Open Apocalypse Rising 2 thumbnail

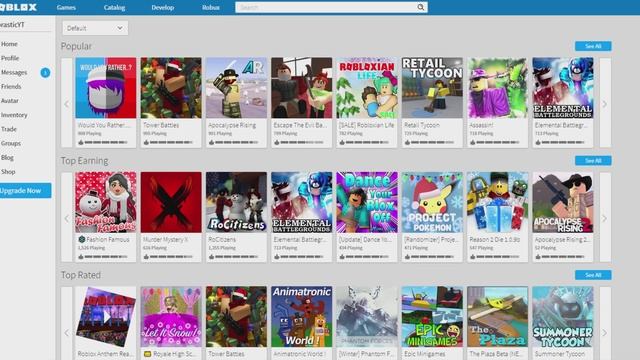click(563, 202)
